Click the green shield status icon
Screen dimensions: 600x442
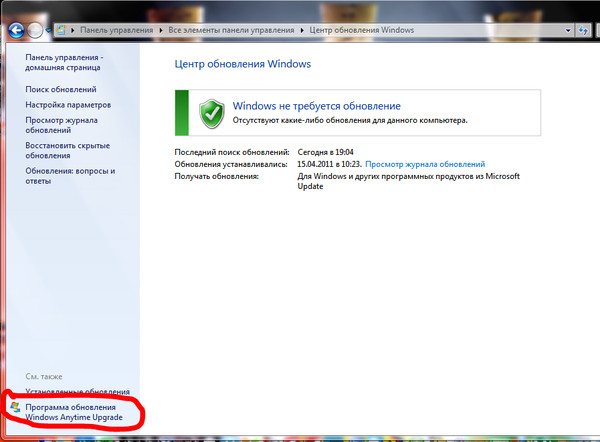pyautogui.click(x=209, y=111)
